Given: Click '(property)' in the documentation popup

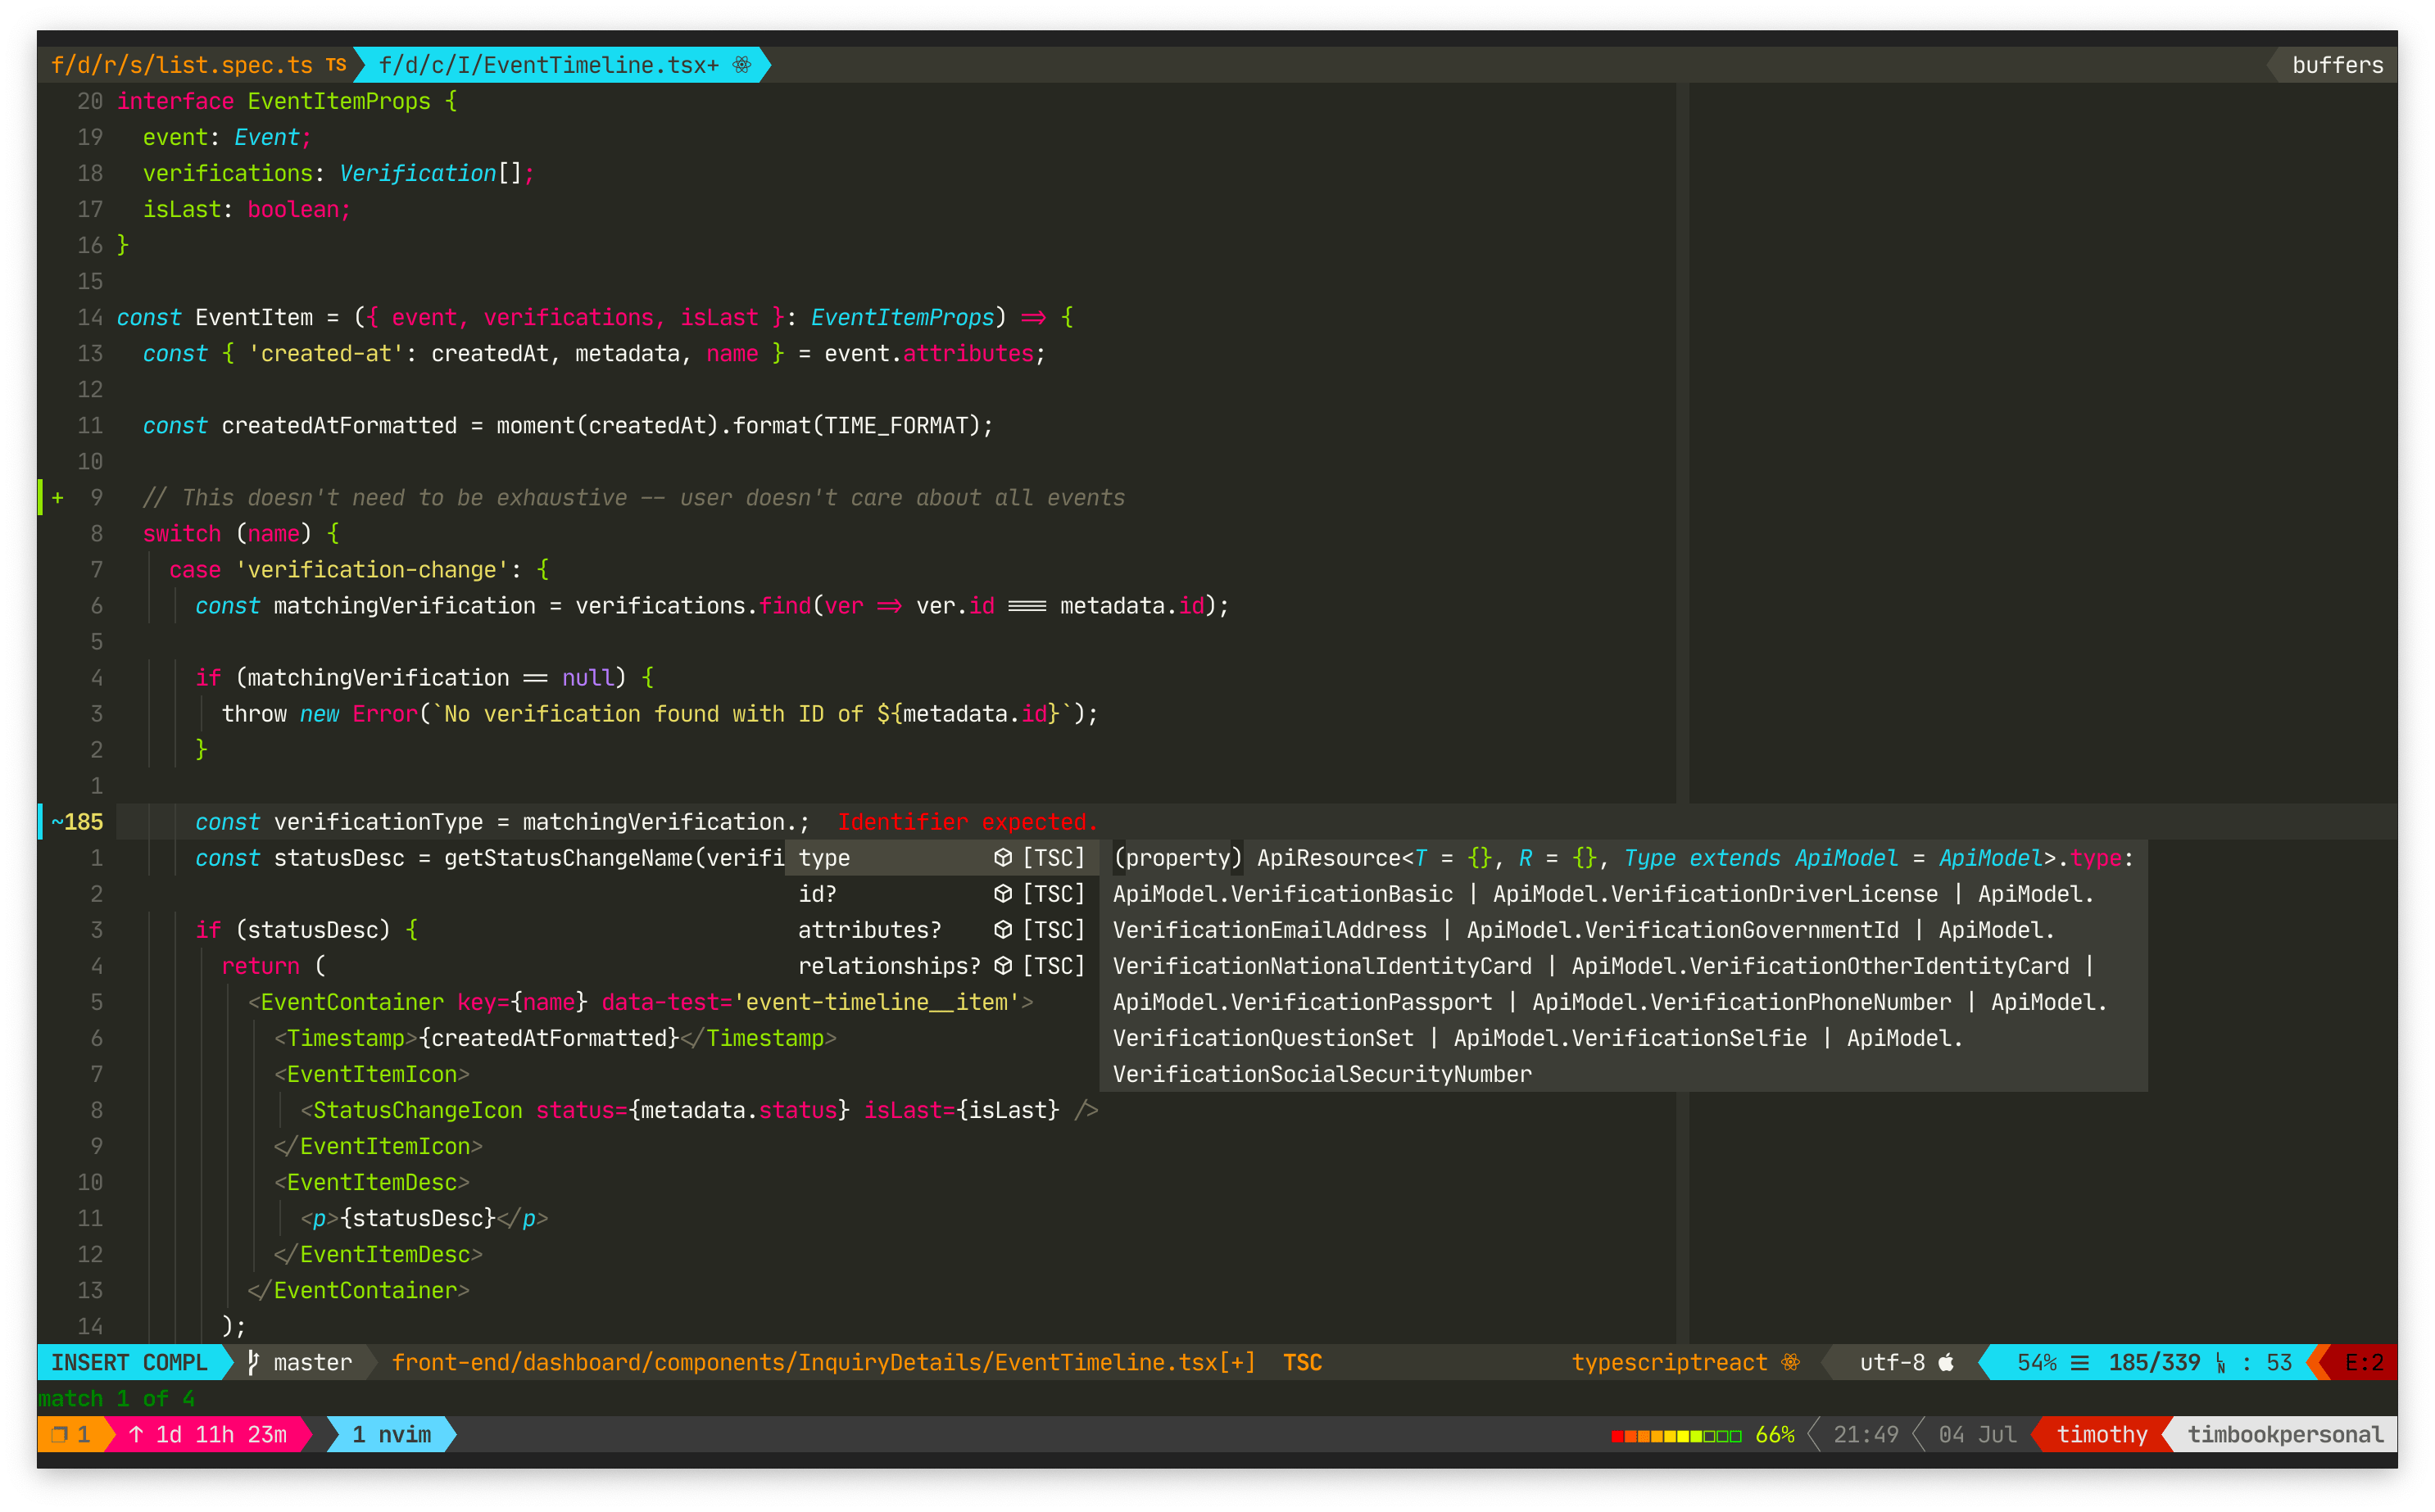Looking at the screenshot, I should click(x=1177, y=857).
